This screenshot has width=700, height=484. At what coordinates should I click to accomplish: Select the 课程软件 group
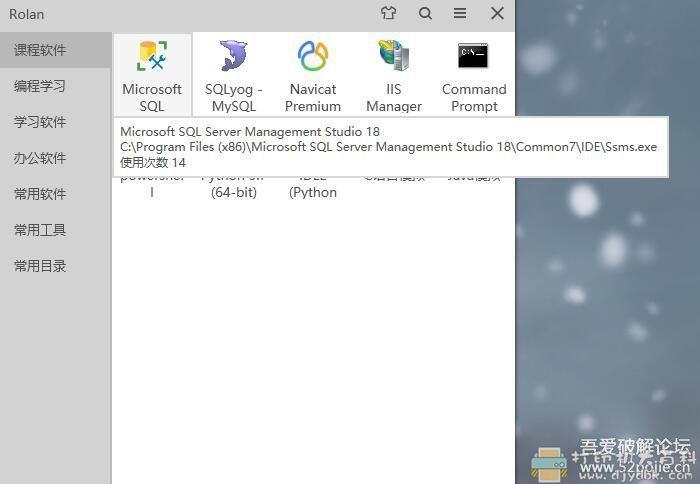pyautogui.click(x=55, y=50)
